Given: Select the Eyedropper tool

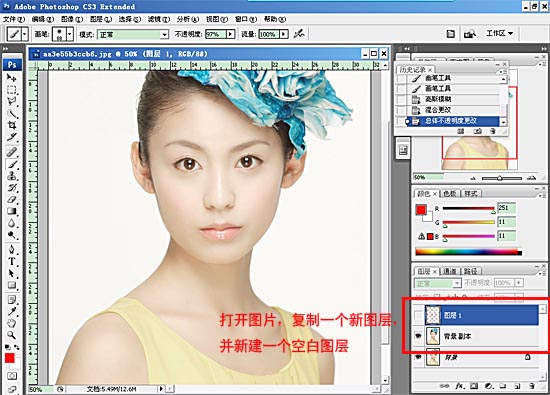Looking at the screenshot, I should (12, 311).
